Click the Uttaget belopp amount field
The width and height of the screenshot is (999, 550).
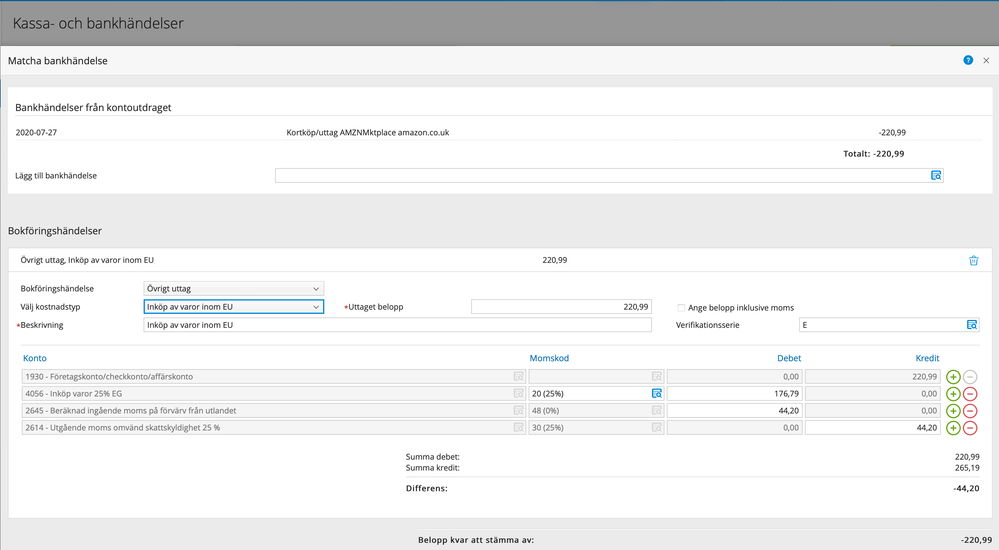(560, 307)
